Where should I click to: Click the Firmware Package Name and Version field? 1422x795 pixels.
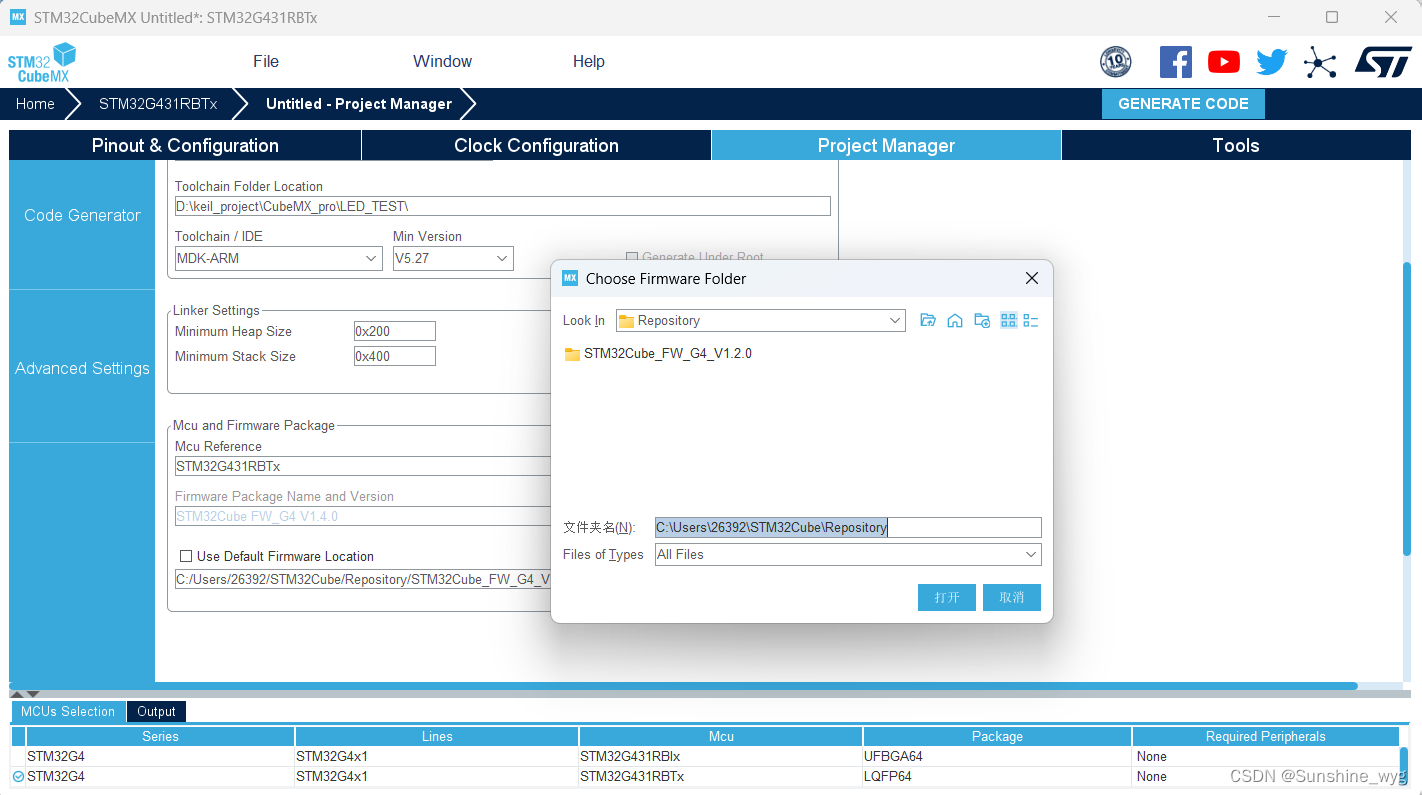click(x=363, y=516)
